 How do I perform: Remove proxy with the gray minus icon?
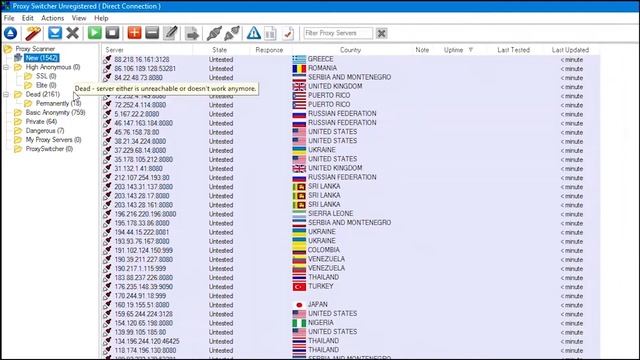(x=152, y=33)
